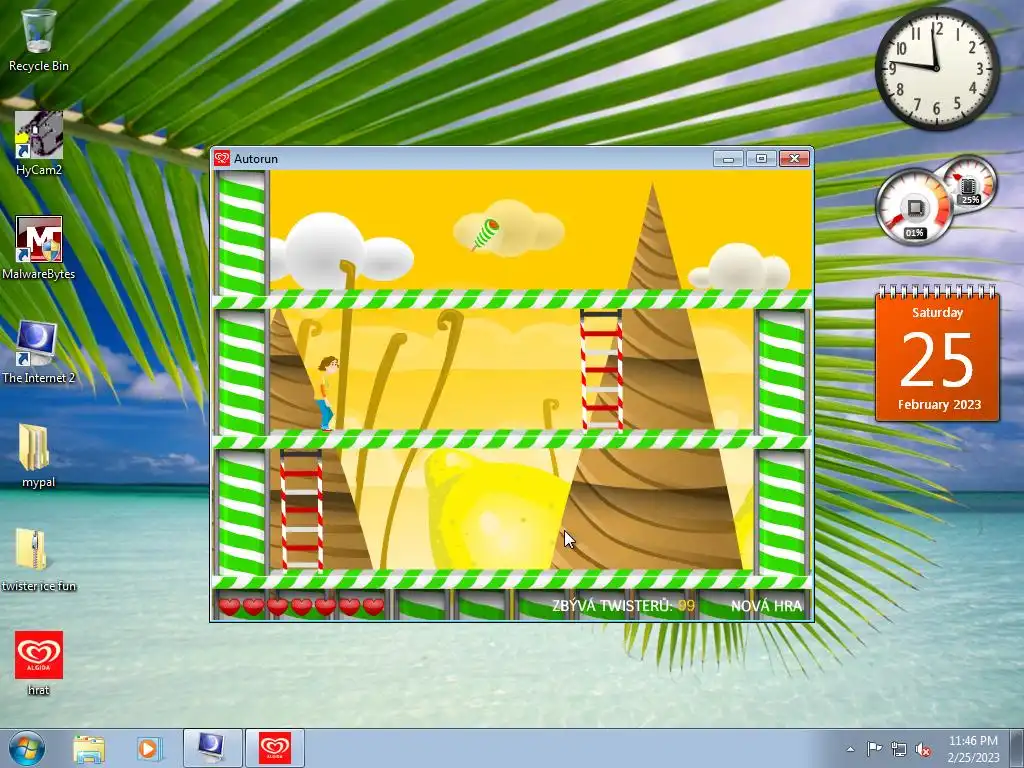Click the last heart life in the game bar
1024x768 pixels.
[374, 607]
